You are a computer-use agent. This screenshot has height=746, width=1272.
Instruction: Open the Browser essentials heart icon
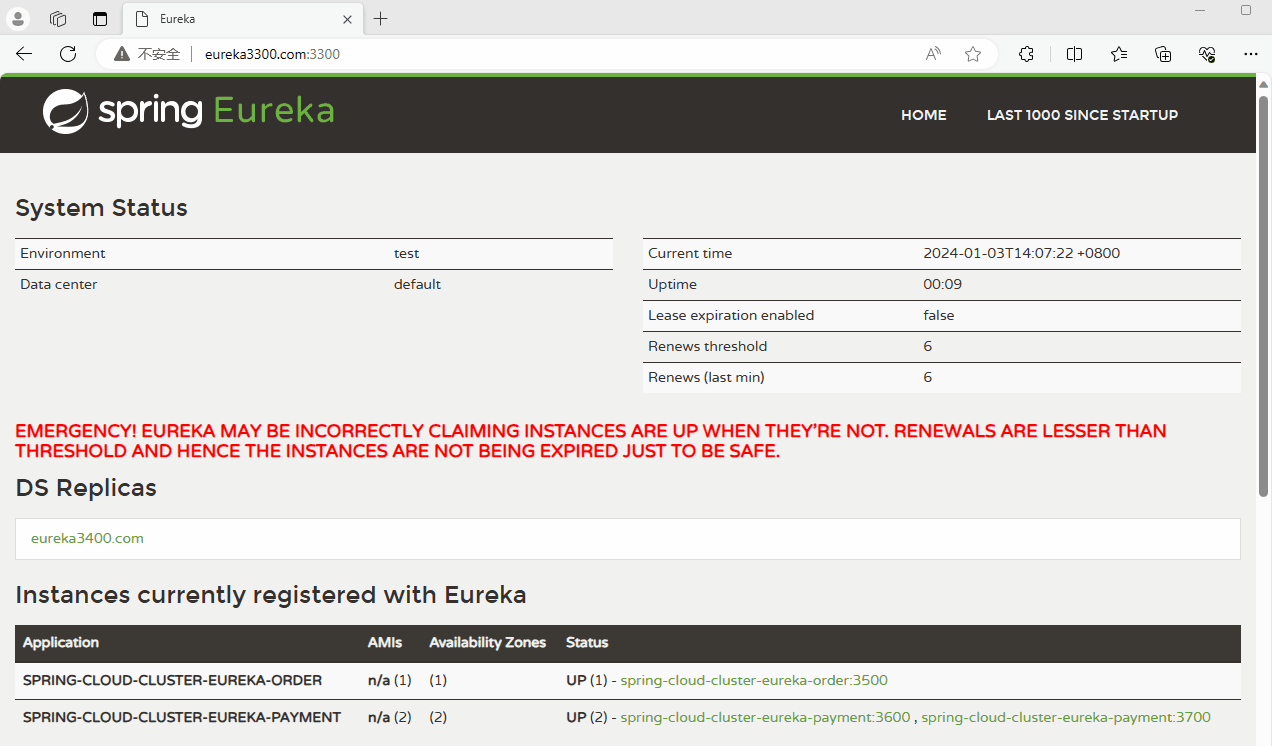[1207, 54]
